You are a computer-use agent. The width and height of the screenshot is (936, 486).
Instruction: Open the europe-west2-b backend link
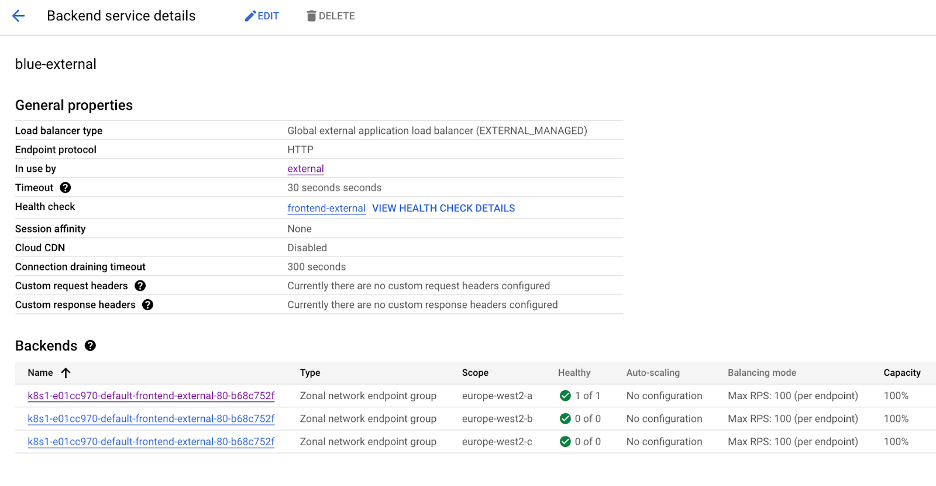pyautogui.click(x=150, y=419)
